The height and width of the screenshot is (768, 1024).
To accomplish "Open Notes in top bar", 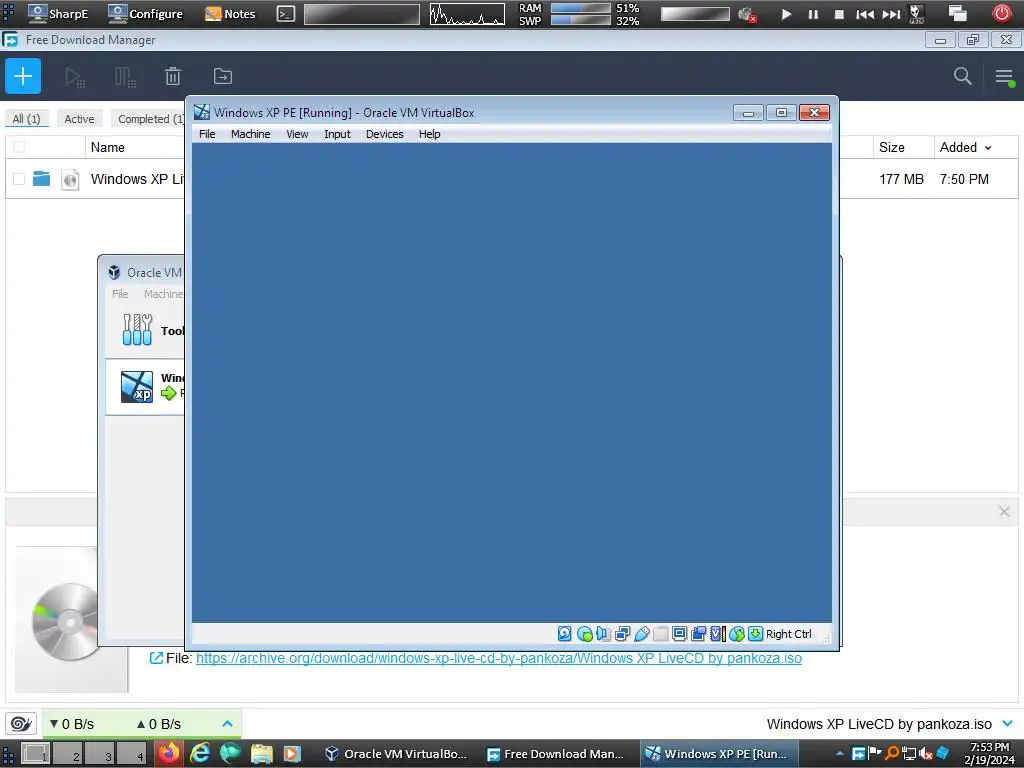I will tap(230, 14).
